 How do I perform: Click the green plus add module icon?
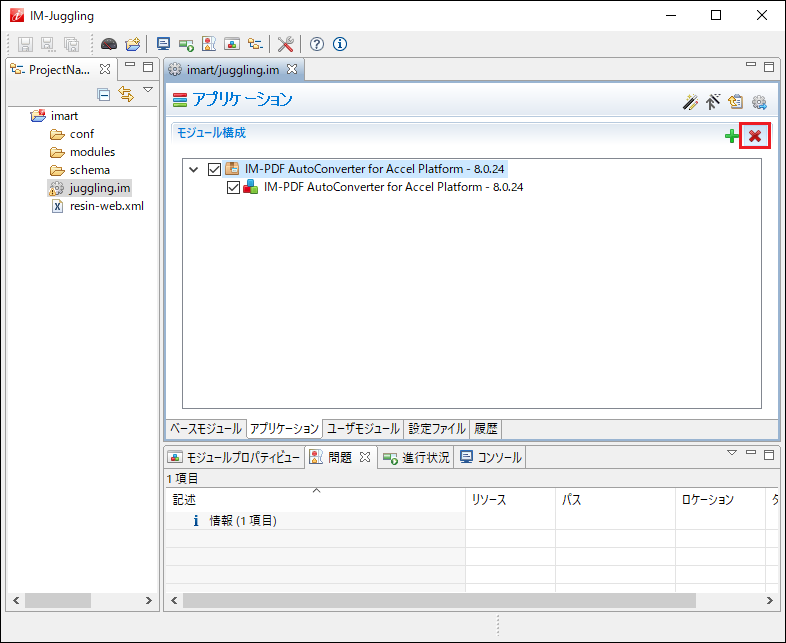click(x=732, y=136)
